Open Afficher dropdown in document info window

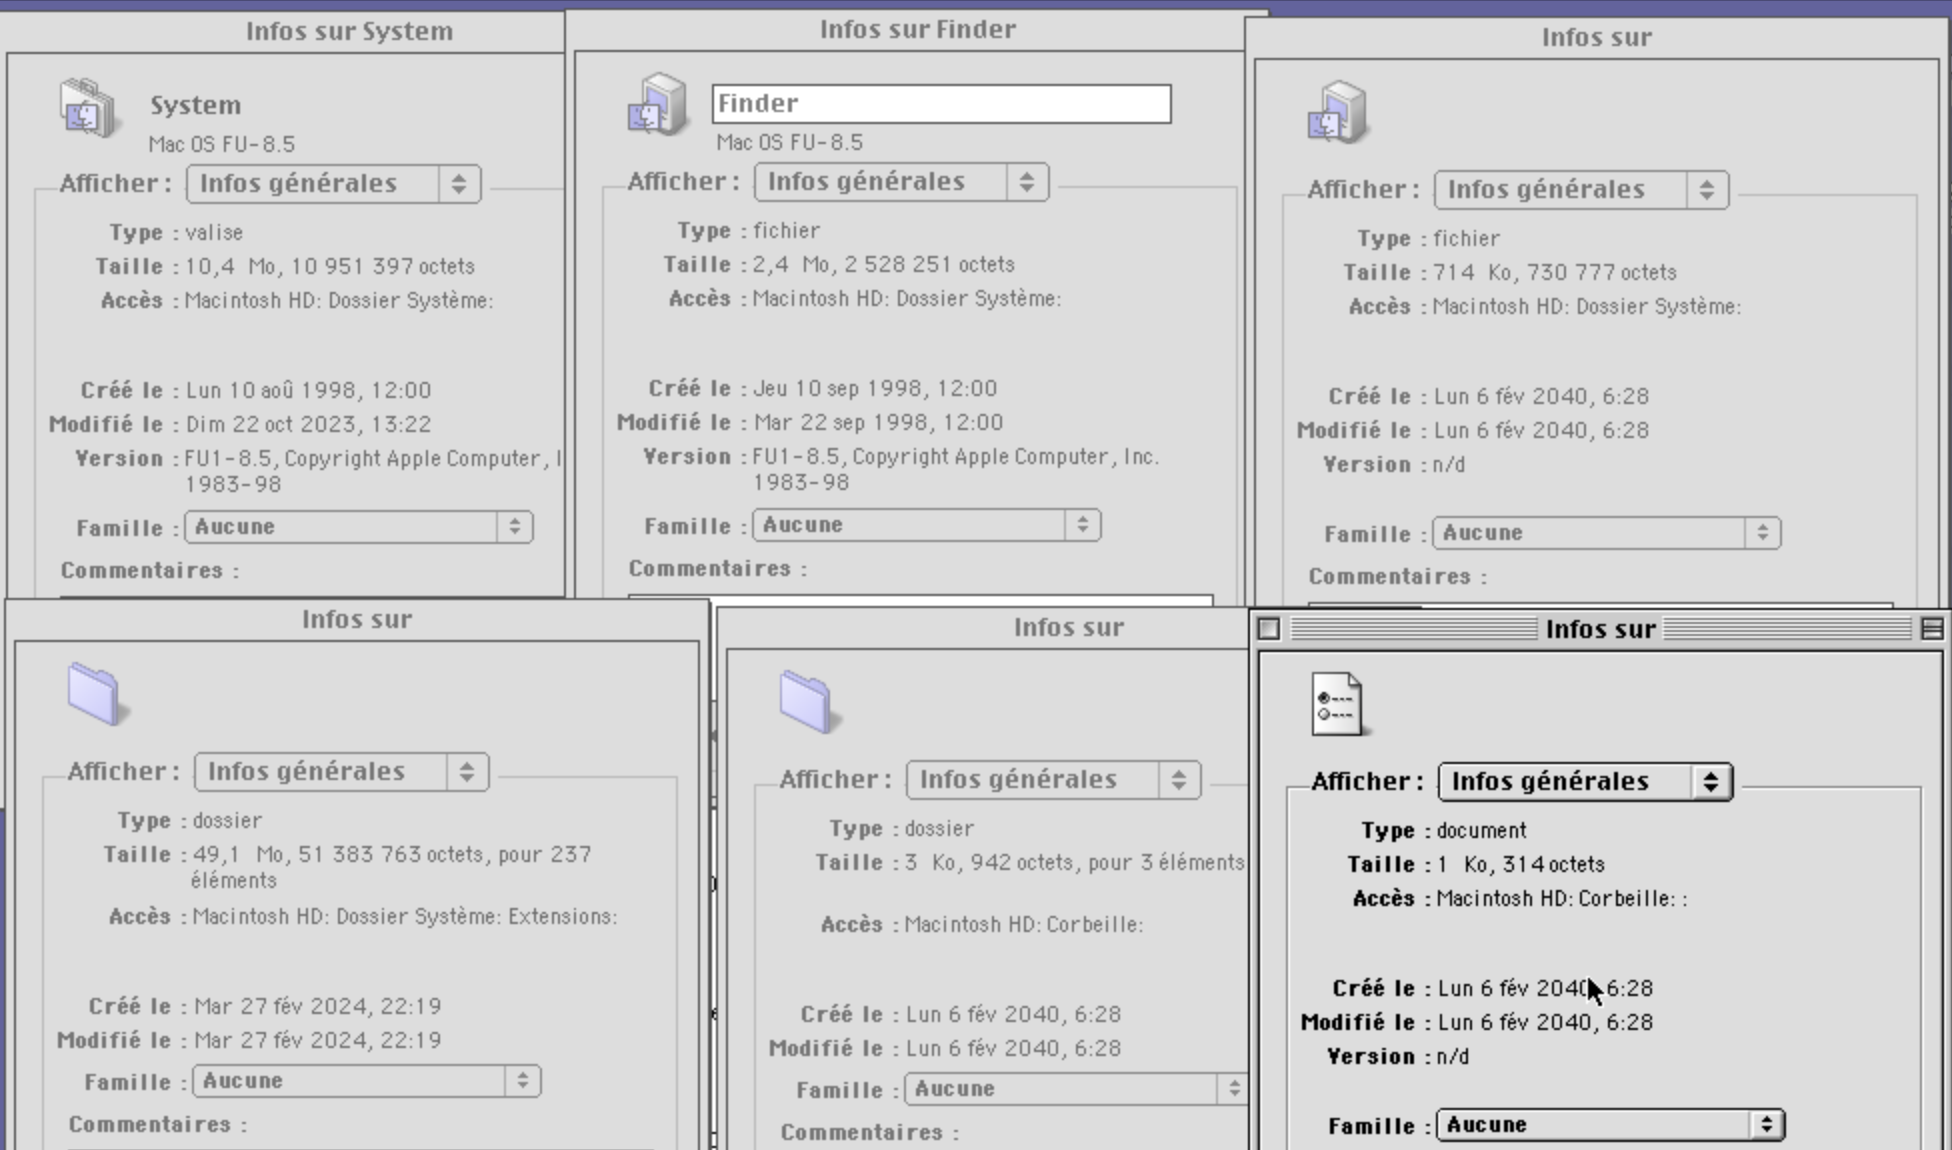[1586, 782]
